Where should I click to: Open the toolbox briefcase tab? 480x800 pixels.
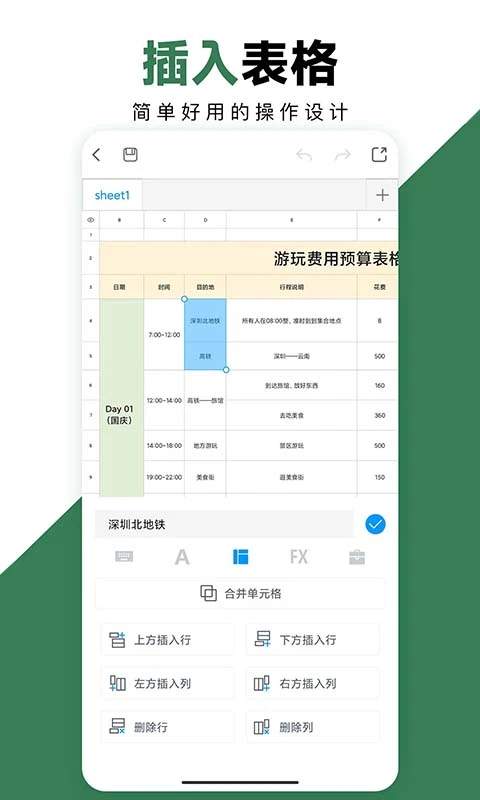click(357, 557)
